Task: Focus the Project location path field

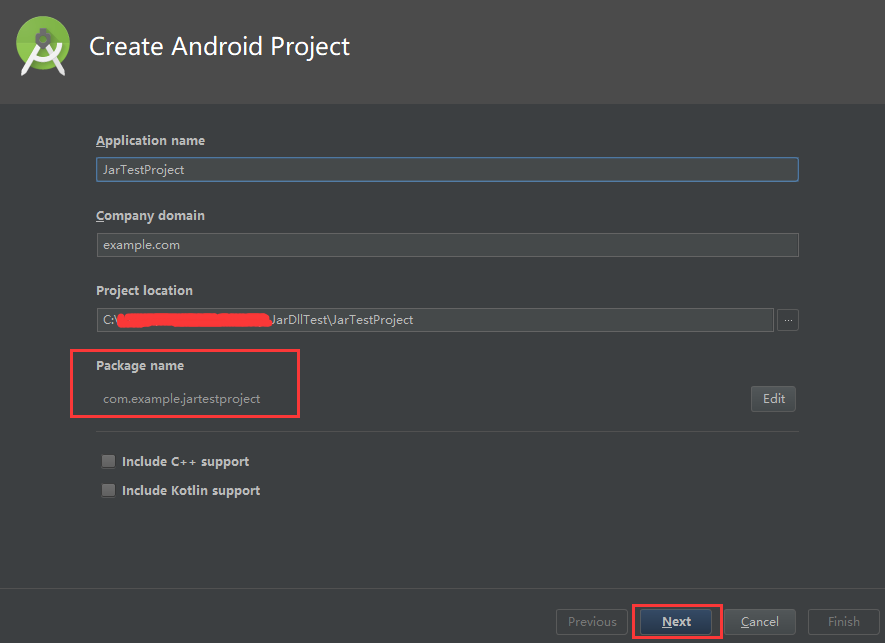Action: pyautogui.click(x=435, y=320)
